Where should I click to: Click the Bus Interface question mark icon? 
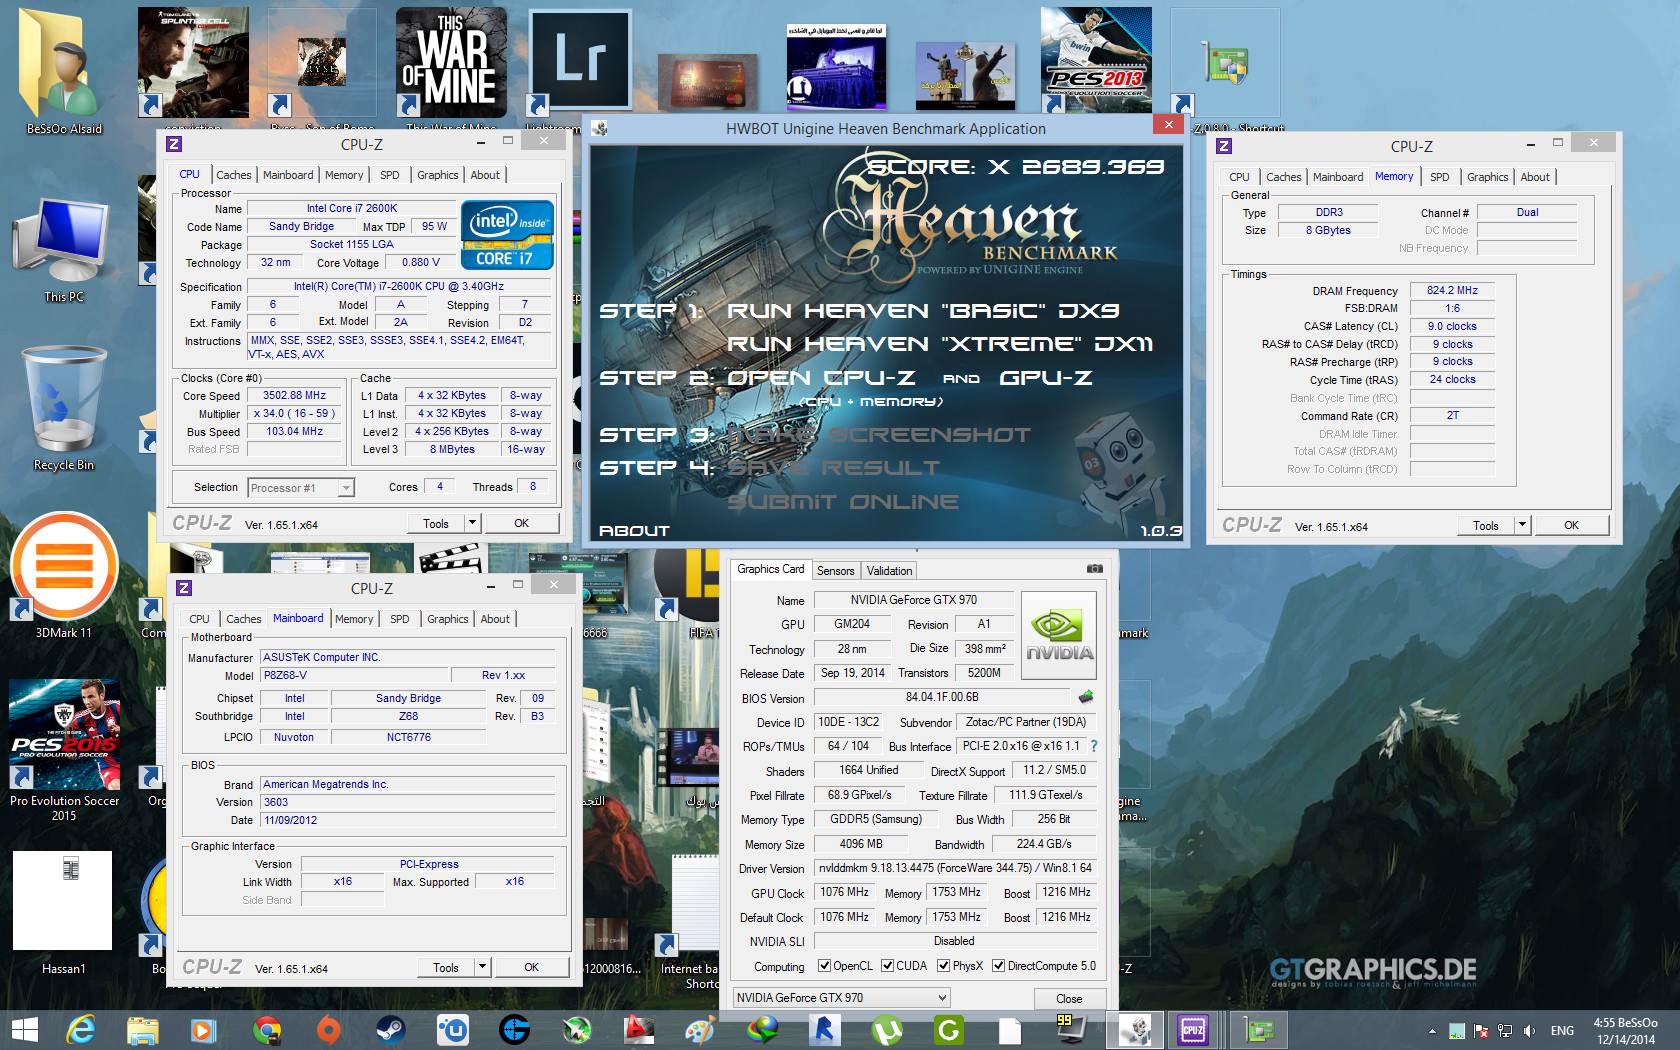[x=1094, y=746]
